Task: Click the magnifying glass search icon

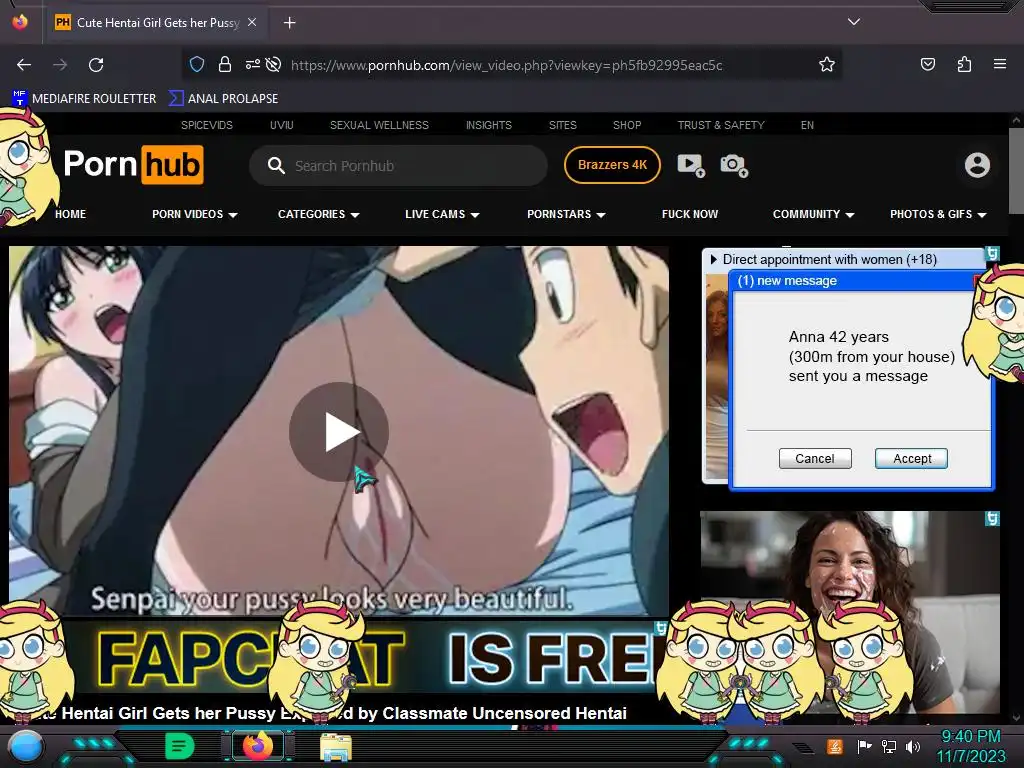Action: pos(276,166)
